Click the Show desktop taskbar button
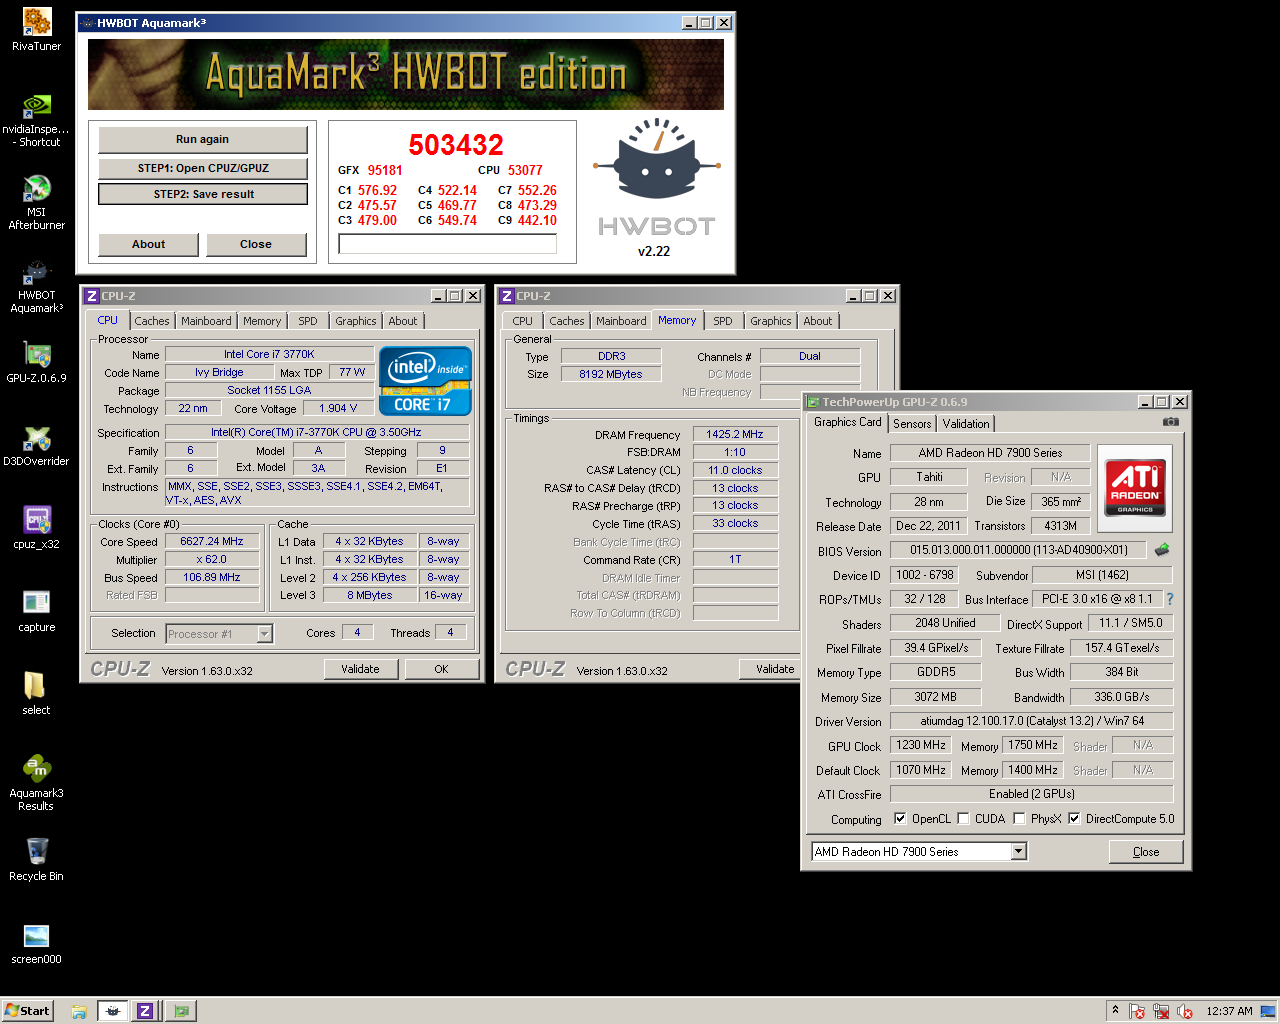 click(1267, 1011)
